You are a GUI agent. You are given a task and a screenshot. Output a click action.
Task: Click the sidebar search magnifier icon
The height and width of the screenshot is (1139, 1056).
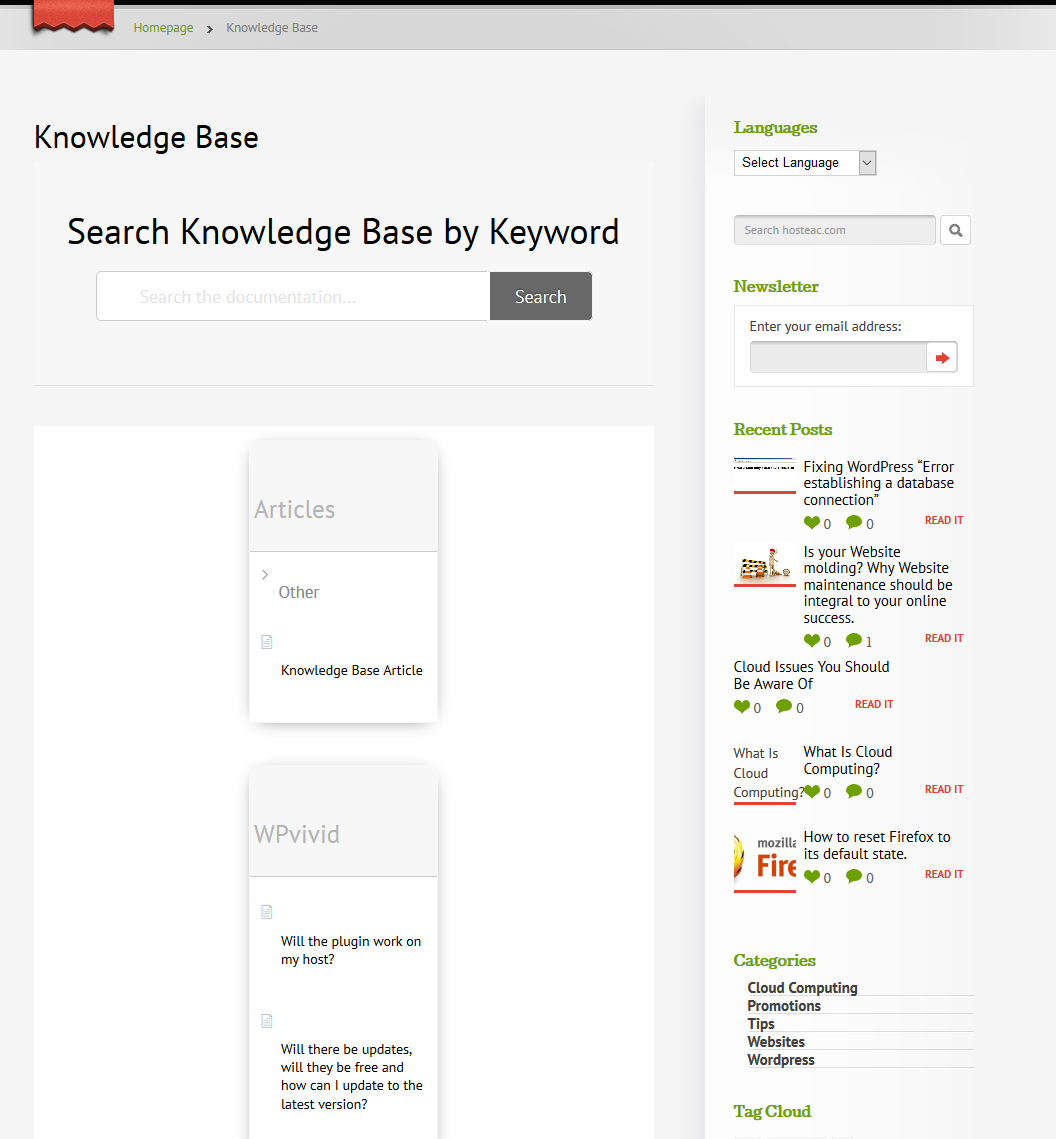[x=955, y=230]
